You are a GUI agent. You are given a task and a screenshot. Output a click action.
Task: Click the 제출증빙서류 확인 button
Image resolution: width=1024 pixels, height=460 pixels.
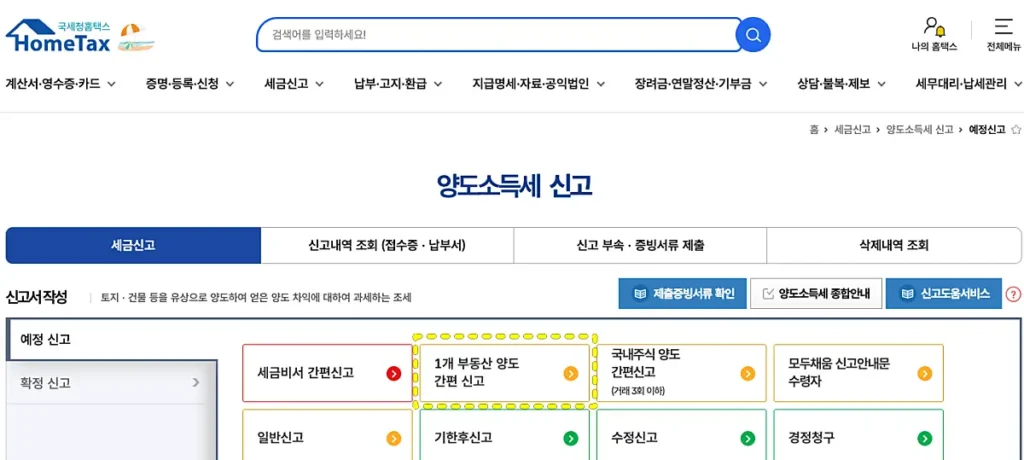click(x=682, y=294)
